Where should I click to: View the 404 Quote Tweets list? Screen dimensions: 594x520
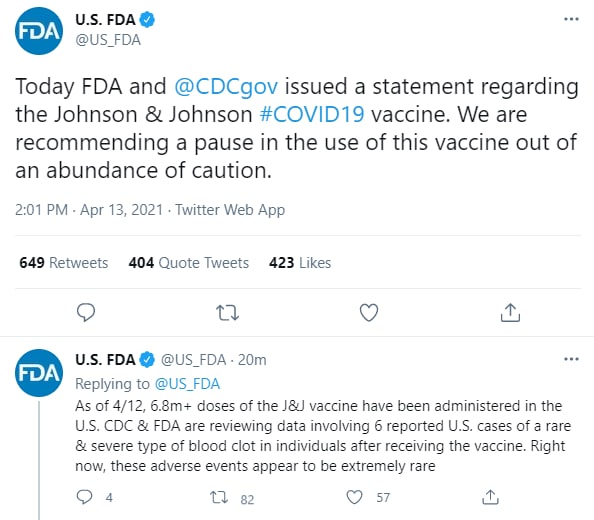(189, 262)
